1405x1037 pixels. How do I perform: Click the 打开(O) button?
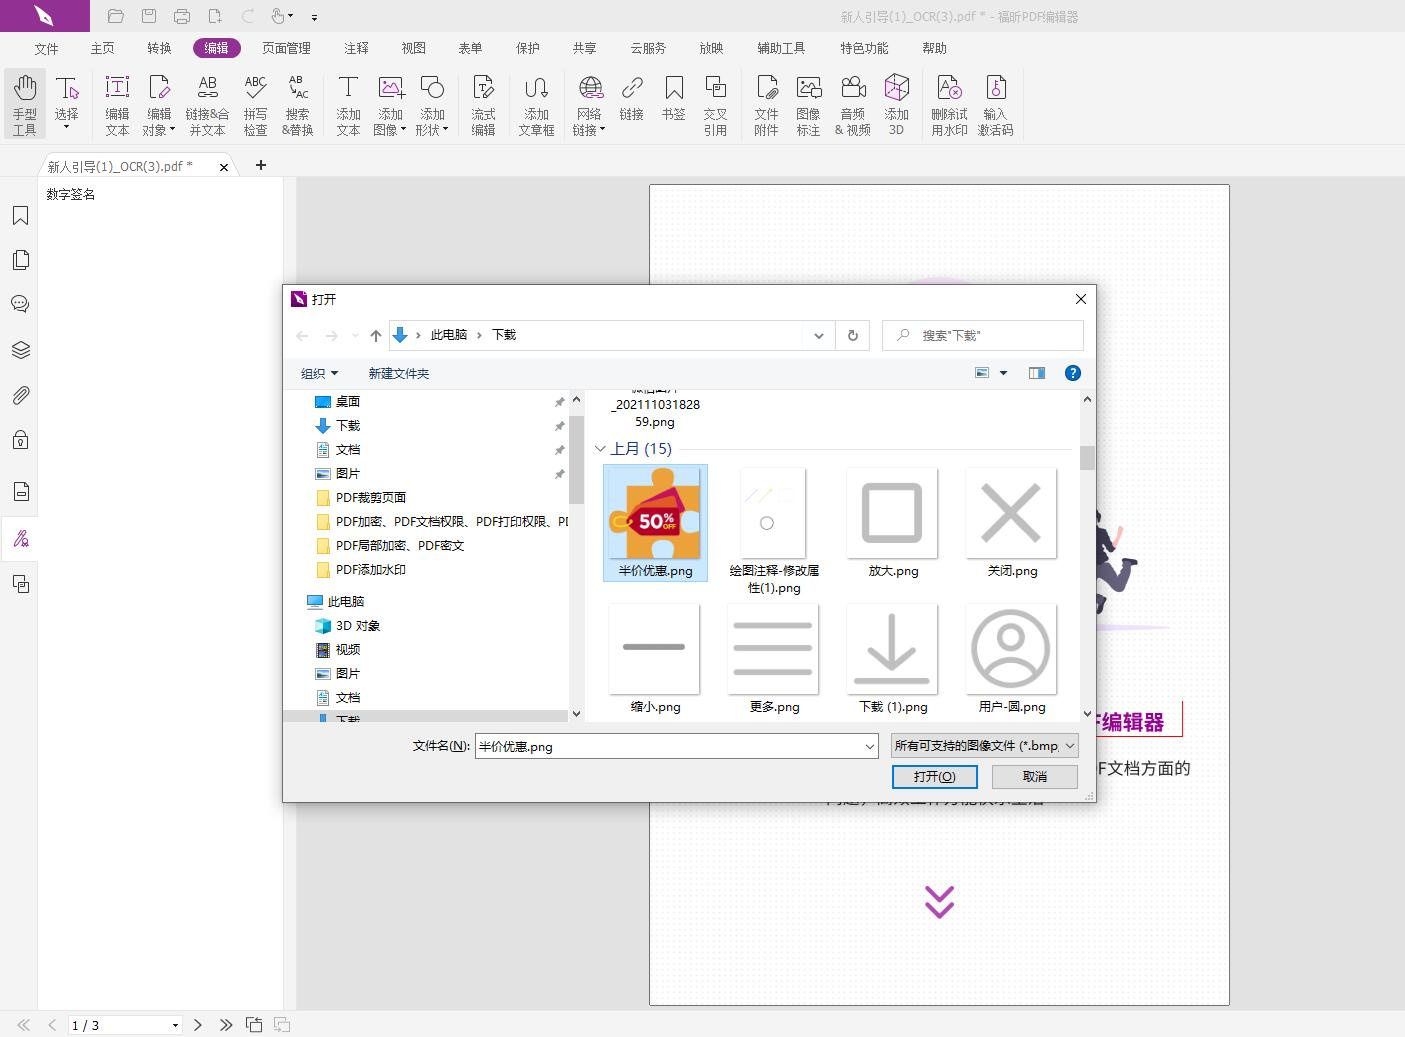point(934,777)
